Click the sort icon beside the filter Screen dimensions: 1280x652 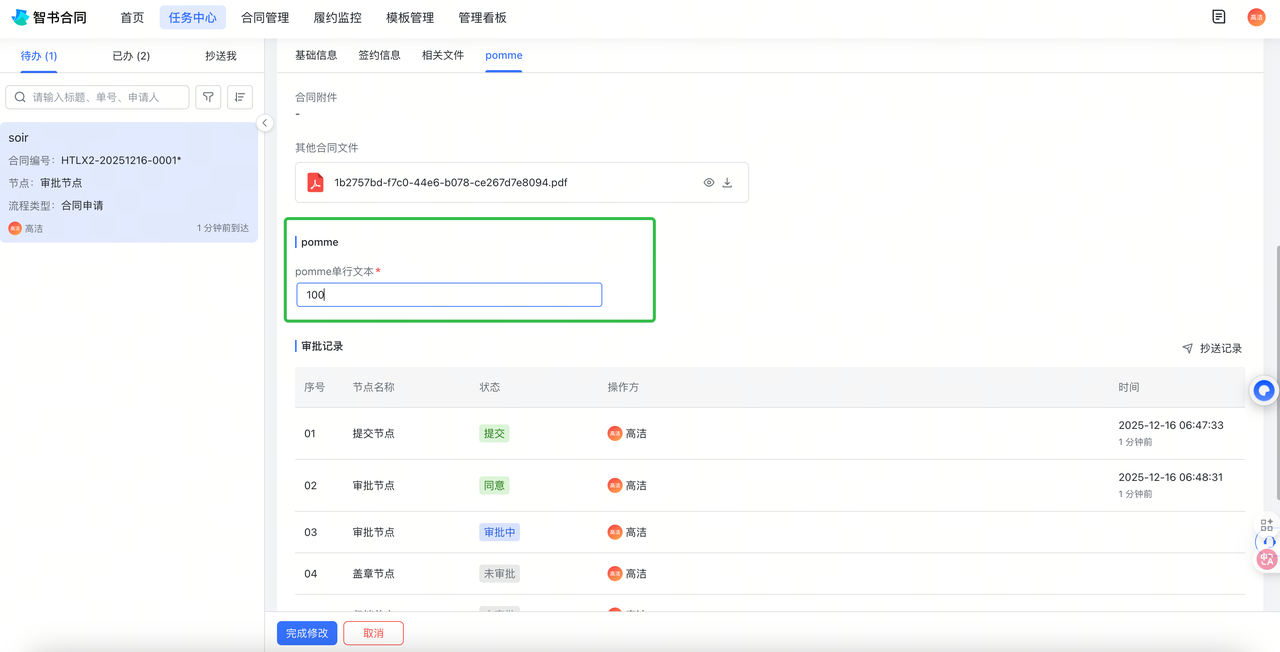coord(239,96)
